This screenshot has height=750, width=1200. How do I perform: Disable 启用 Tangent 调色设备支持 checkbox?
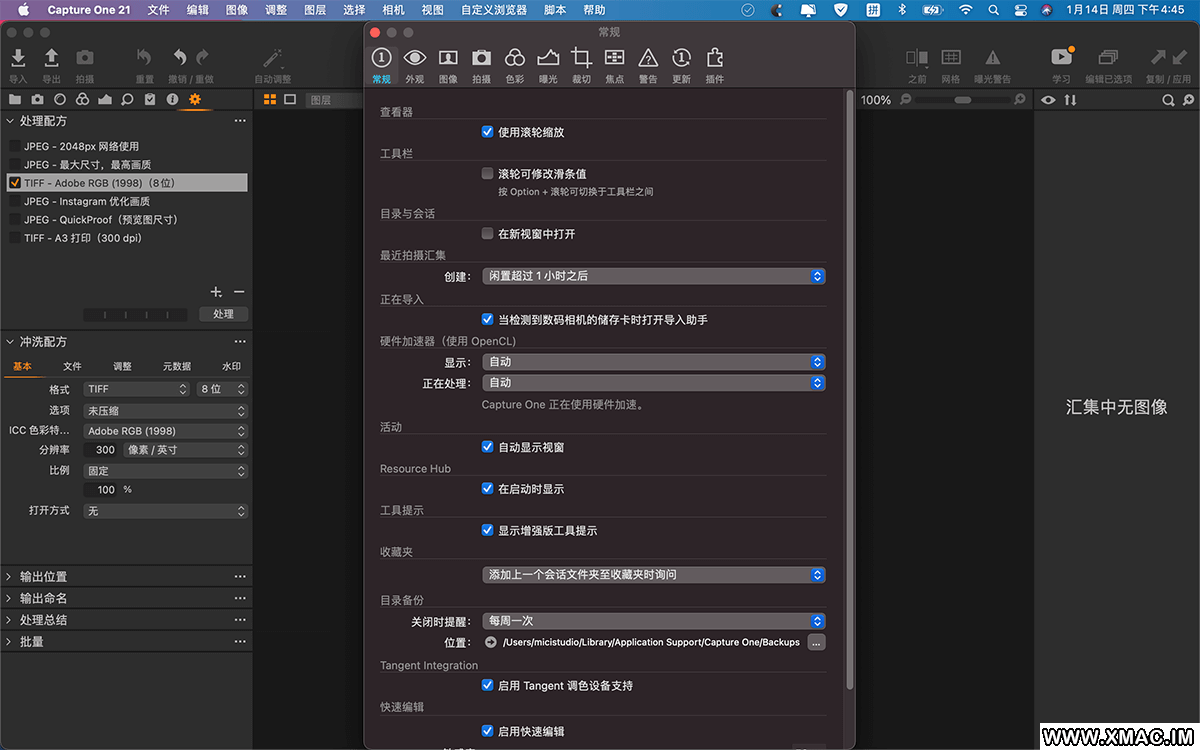pos(487,685)
